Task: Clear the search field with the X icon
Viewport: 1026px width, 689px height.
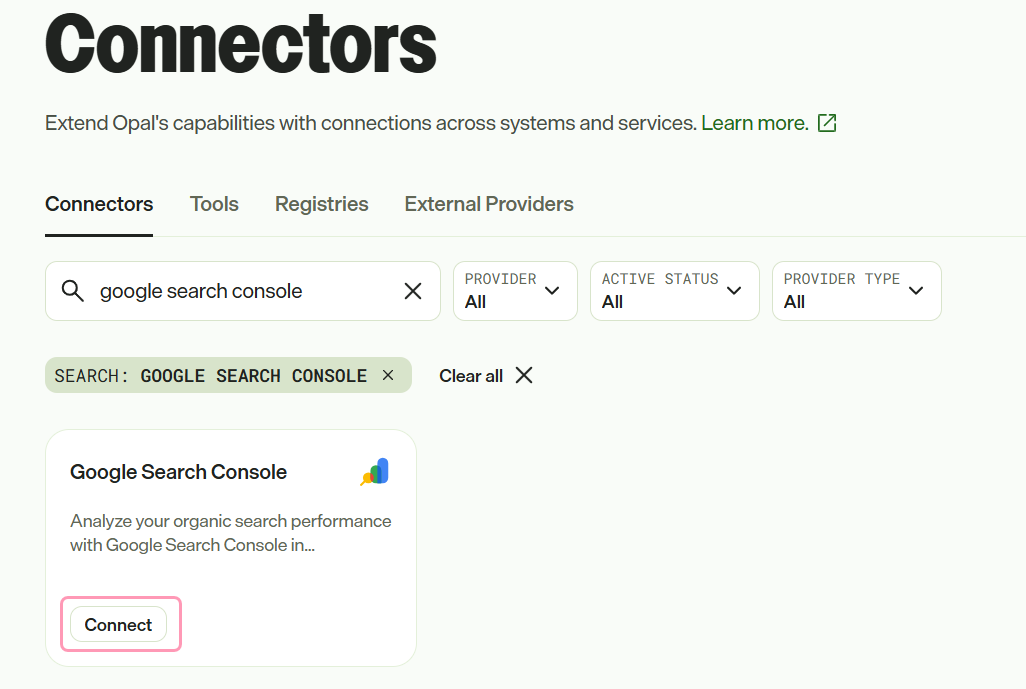Action: click(413, 291)
